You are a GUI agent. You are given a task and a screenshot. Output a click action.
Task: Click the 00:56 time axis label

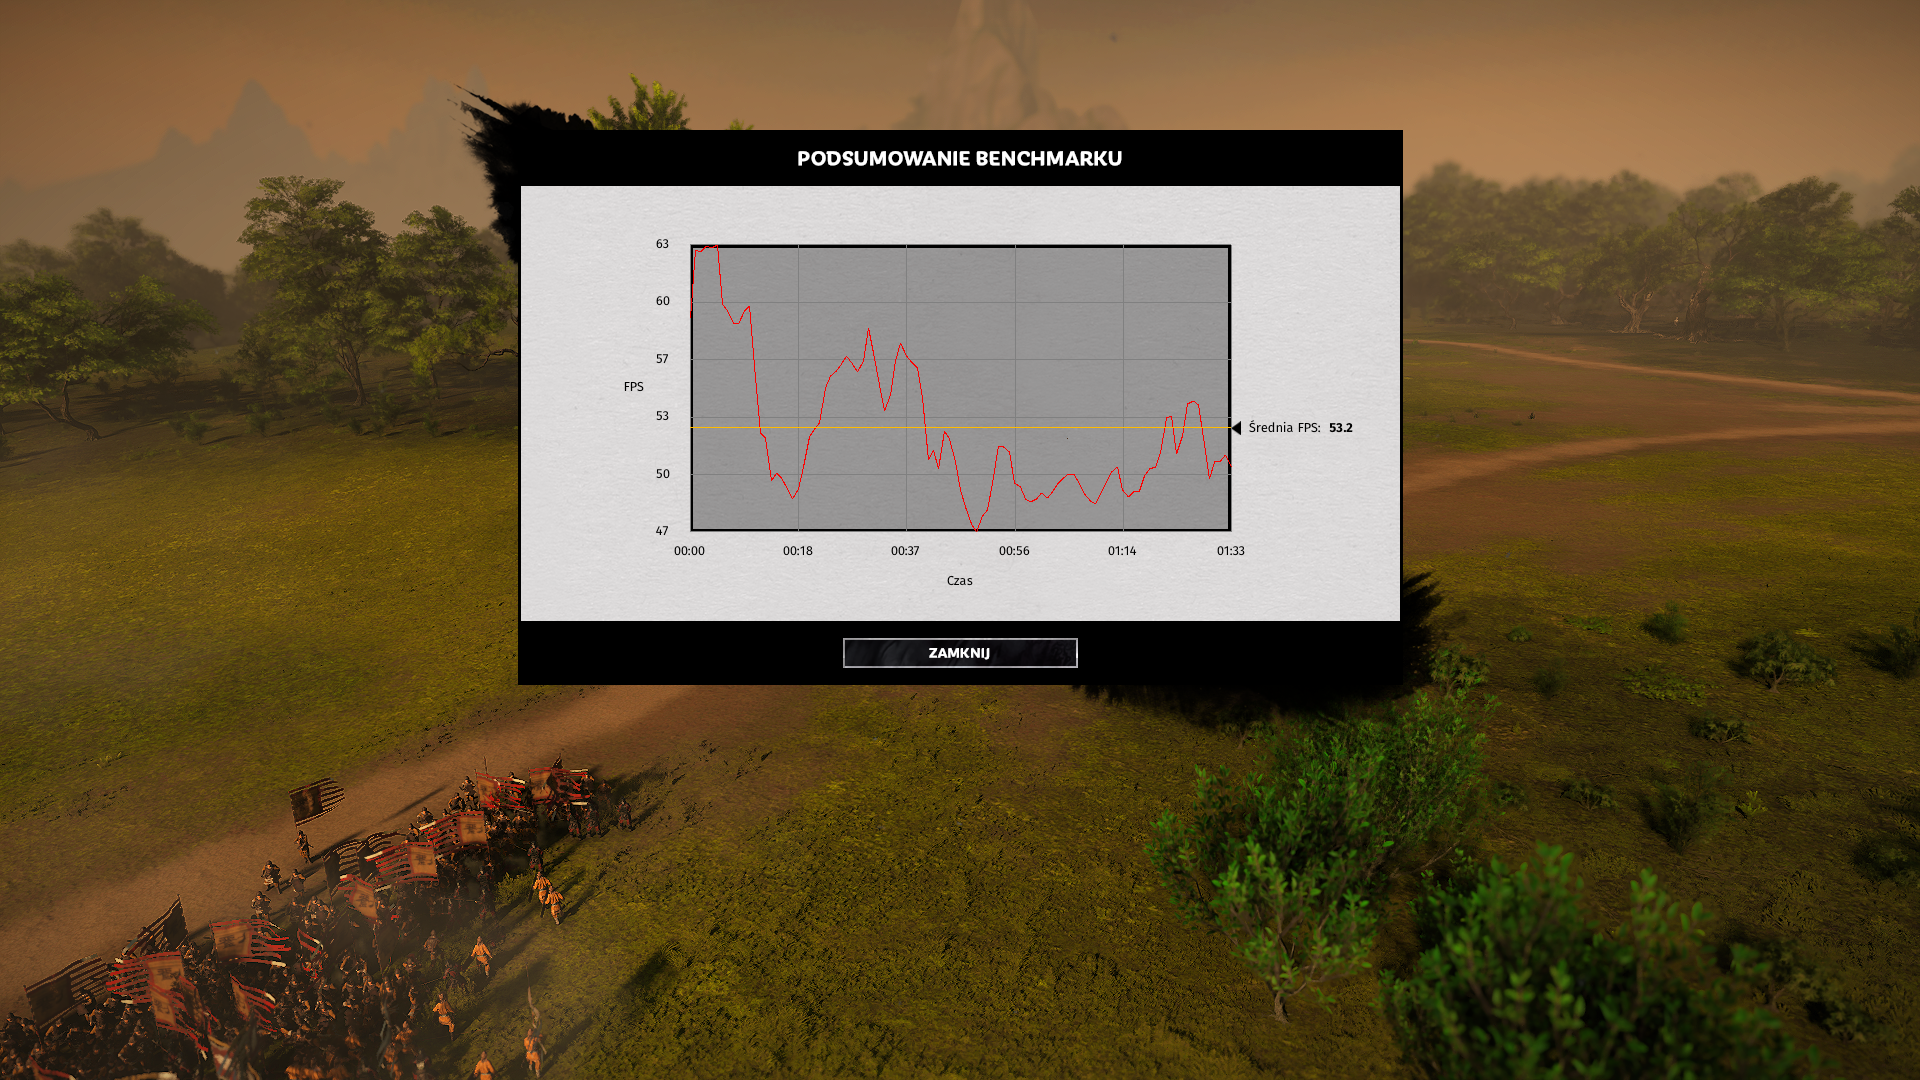(x=1014, y=551)
